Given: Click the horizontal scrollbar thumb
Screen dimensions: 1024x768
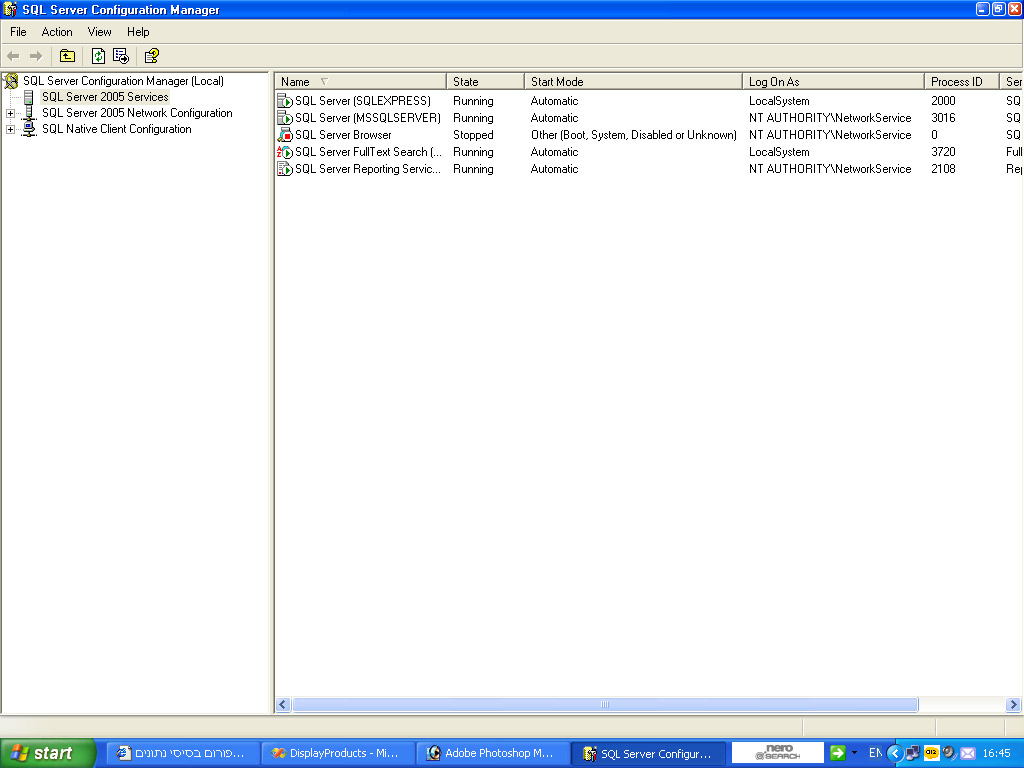Looking at the screenshot, I should (605, 705).
